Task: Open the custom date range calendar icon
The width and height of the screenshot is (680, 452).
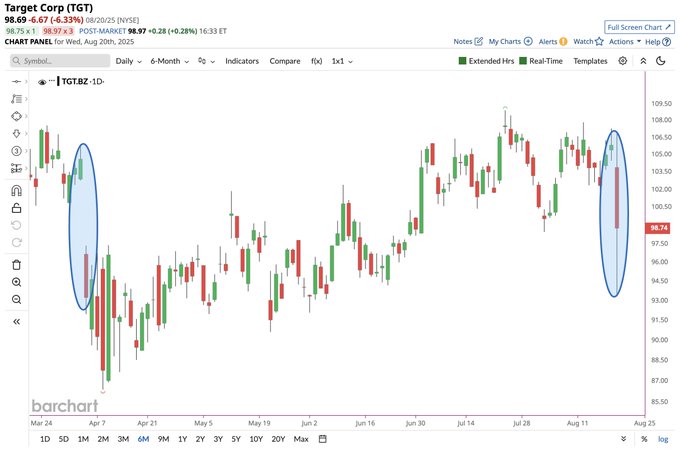Action: pos(323,439)
